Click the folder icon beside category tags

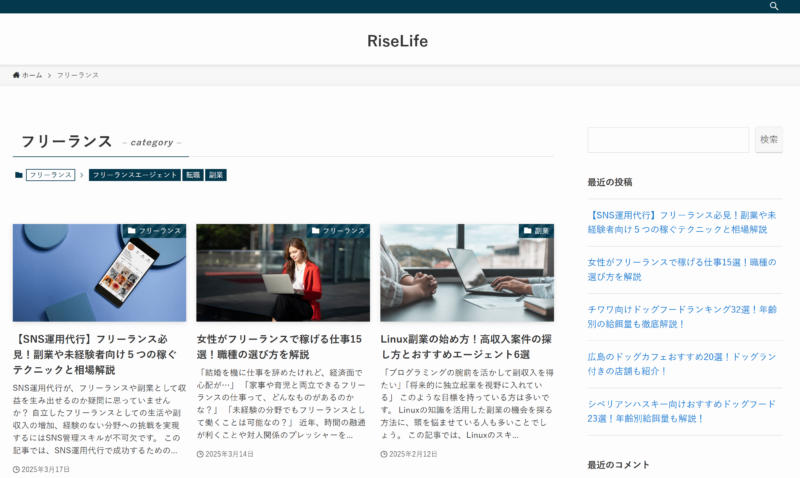19,175
